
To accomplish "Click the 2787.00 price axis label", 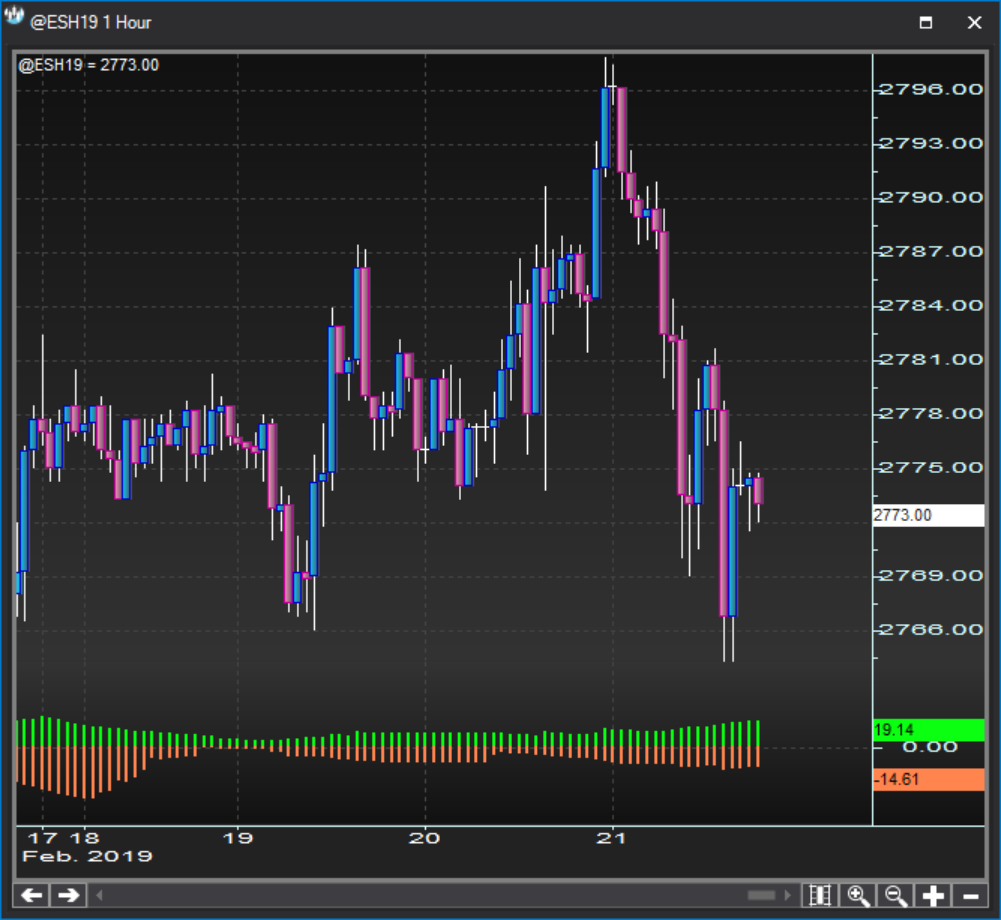I will (x=931, y=252).
